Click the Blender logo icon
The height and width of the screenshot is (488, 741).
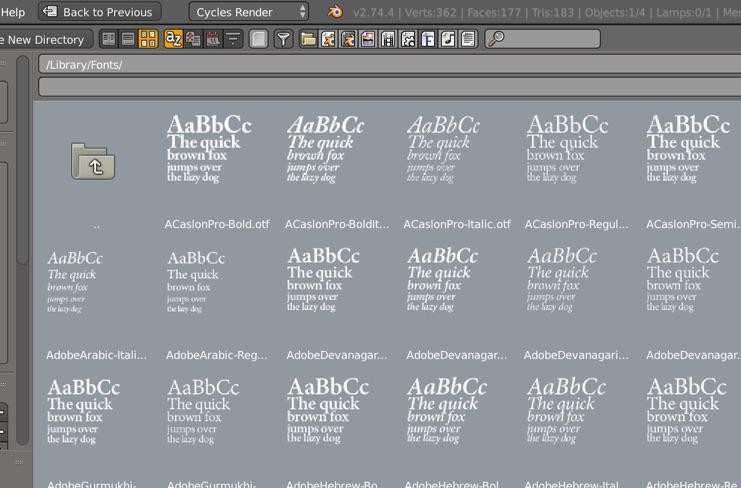[335, 11]
